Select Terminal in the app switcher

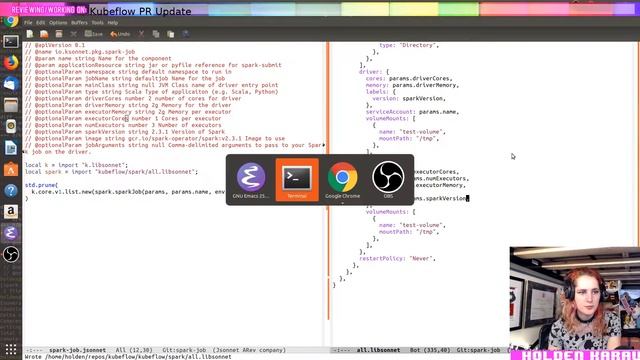tap(297, 180)
